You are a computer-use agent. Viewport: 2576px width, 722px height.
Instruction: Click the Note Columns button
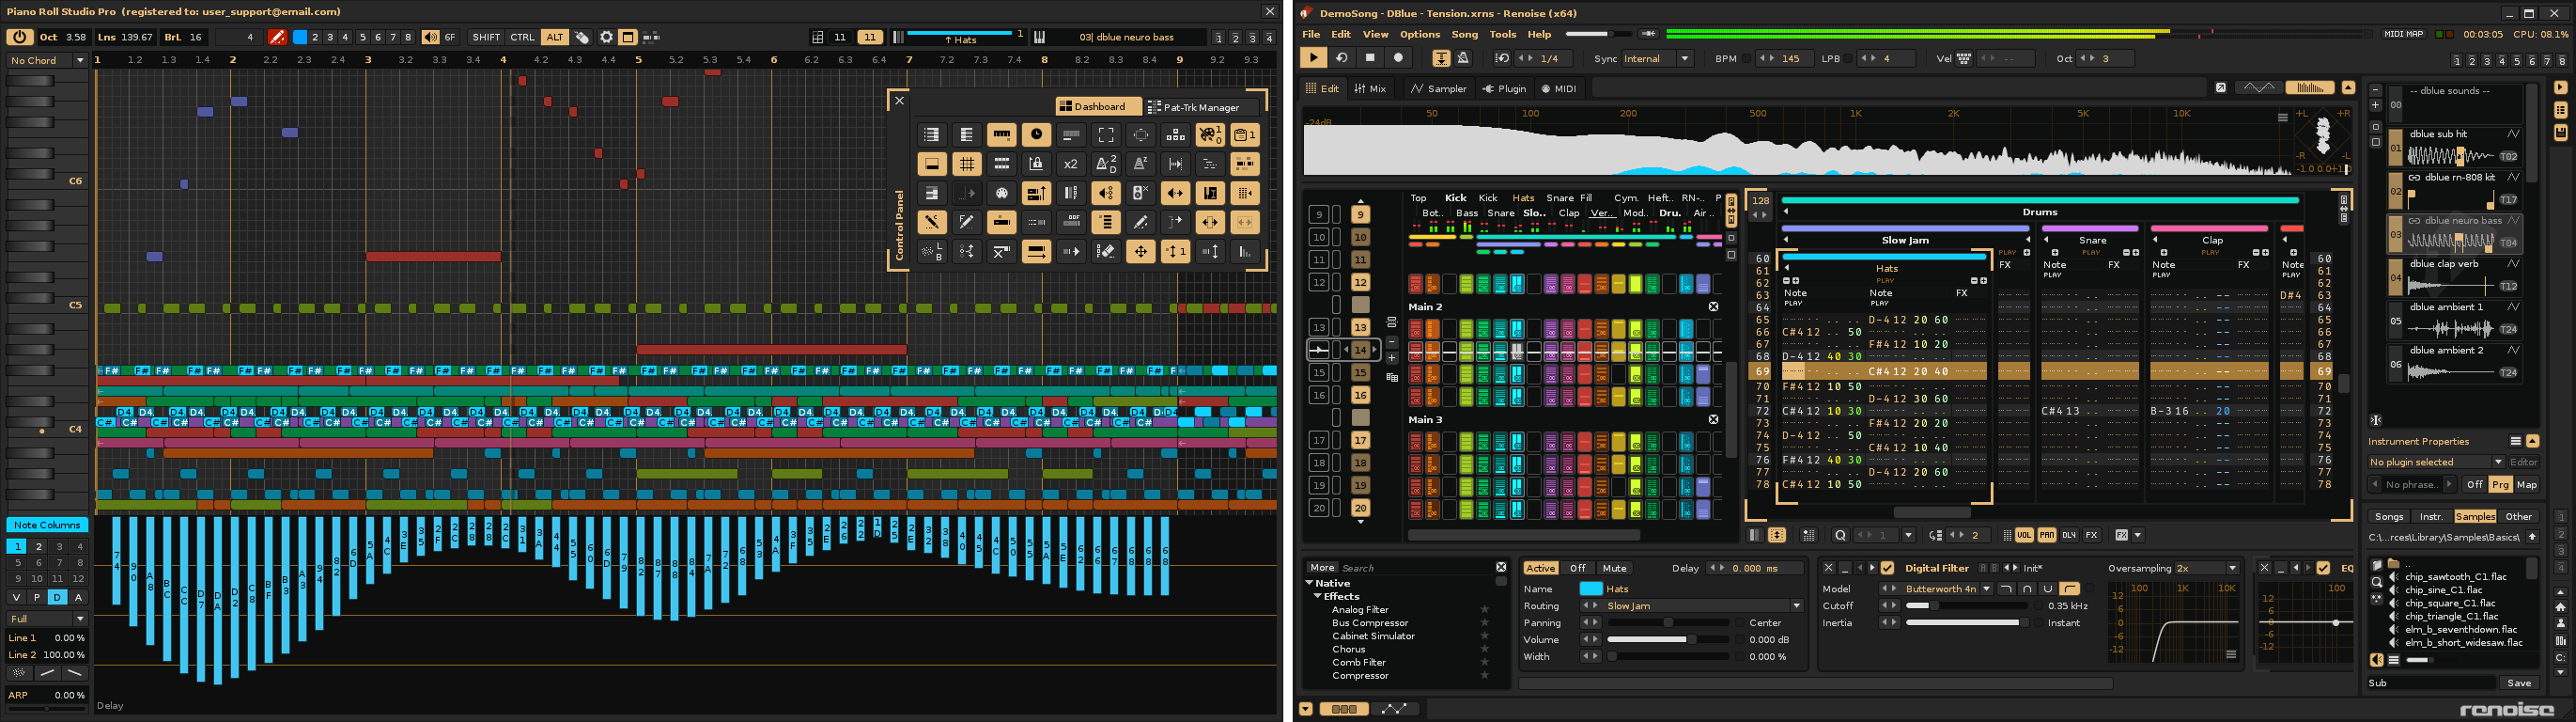point(47,525)
